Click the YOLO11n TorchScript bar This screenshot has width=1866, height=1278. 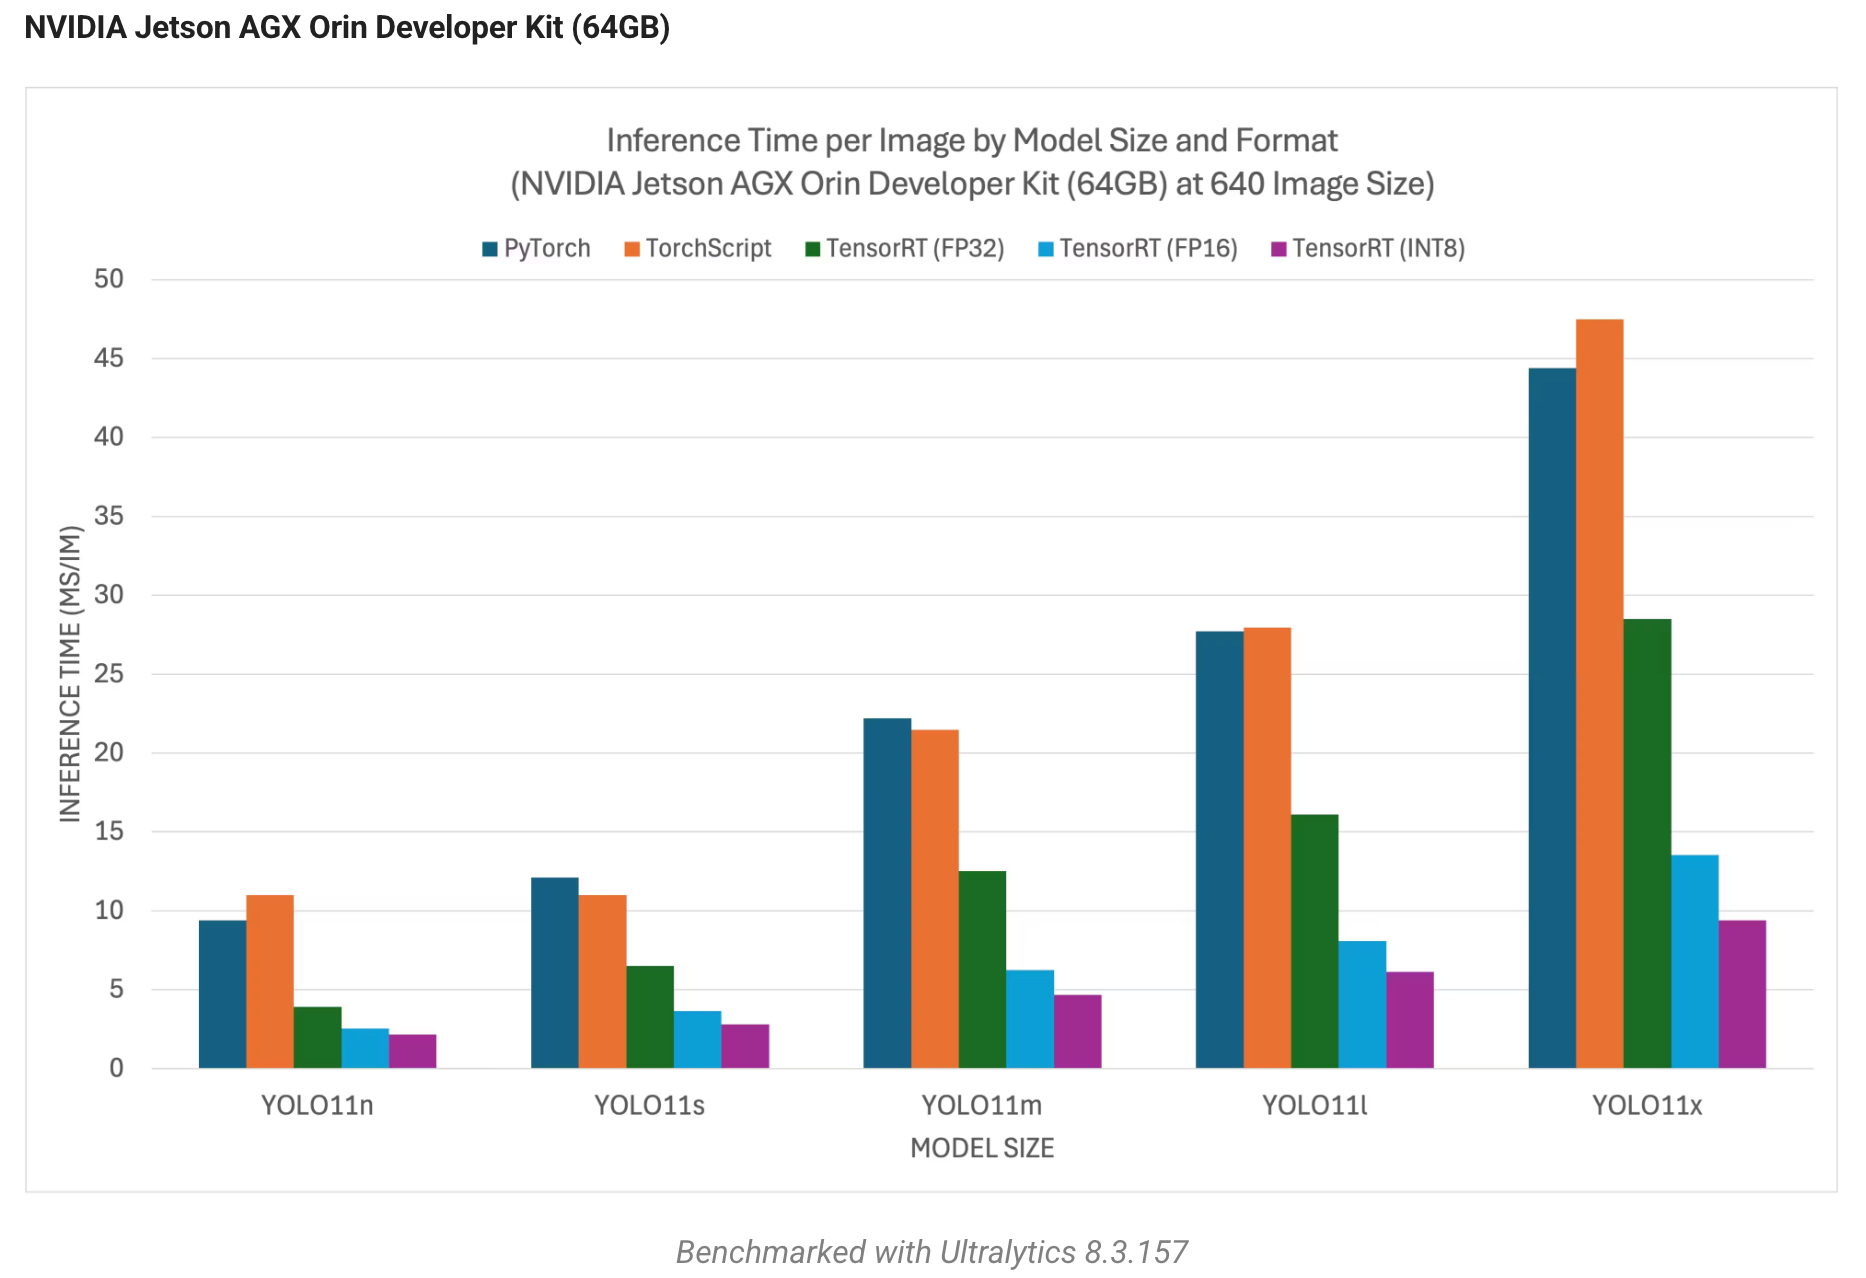[270, 981]
